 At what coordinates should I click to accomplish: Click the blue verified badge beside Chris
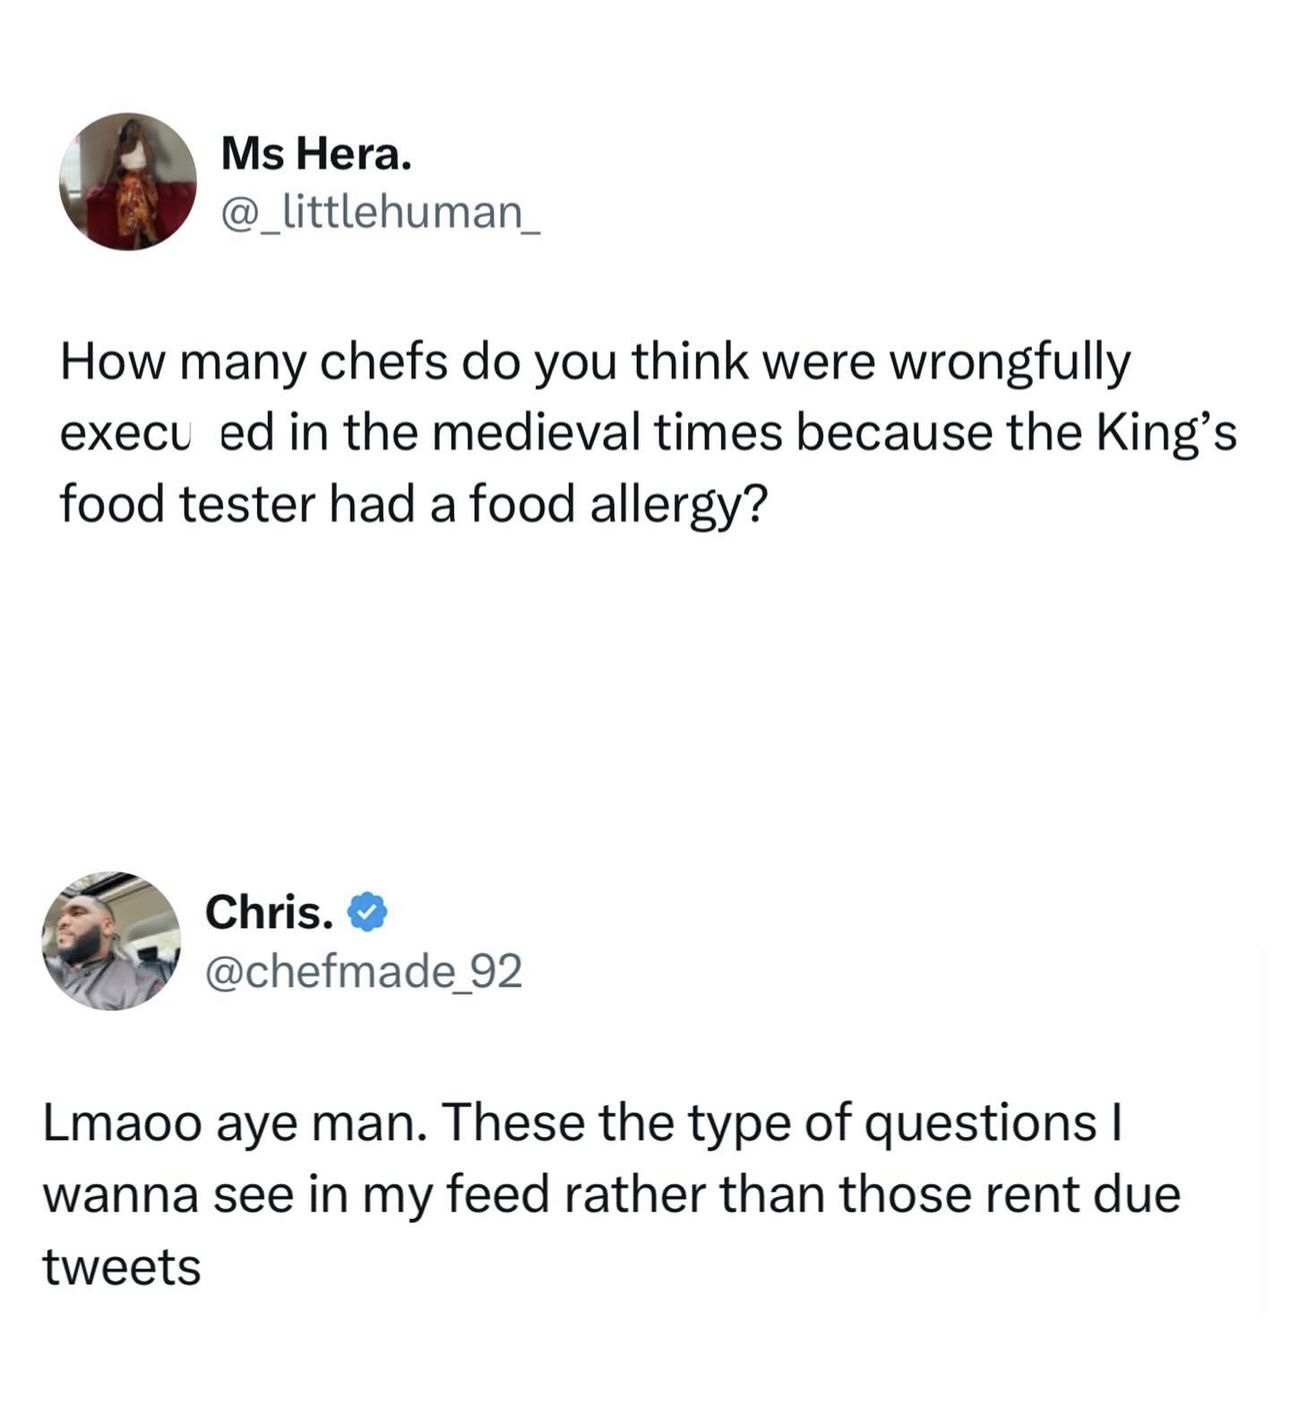point(367,913)
